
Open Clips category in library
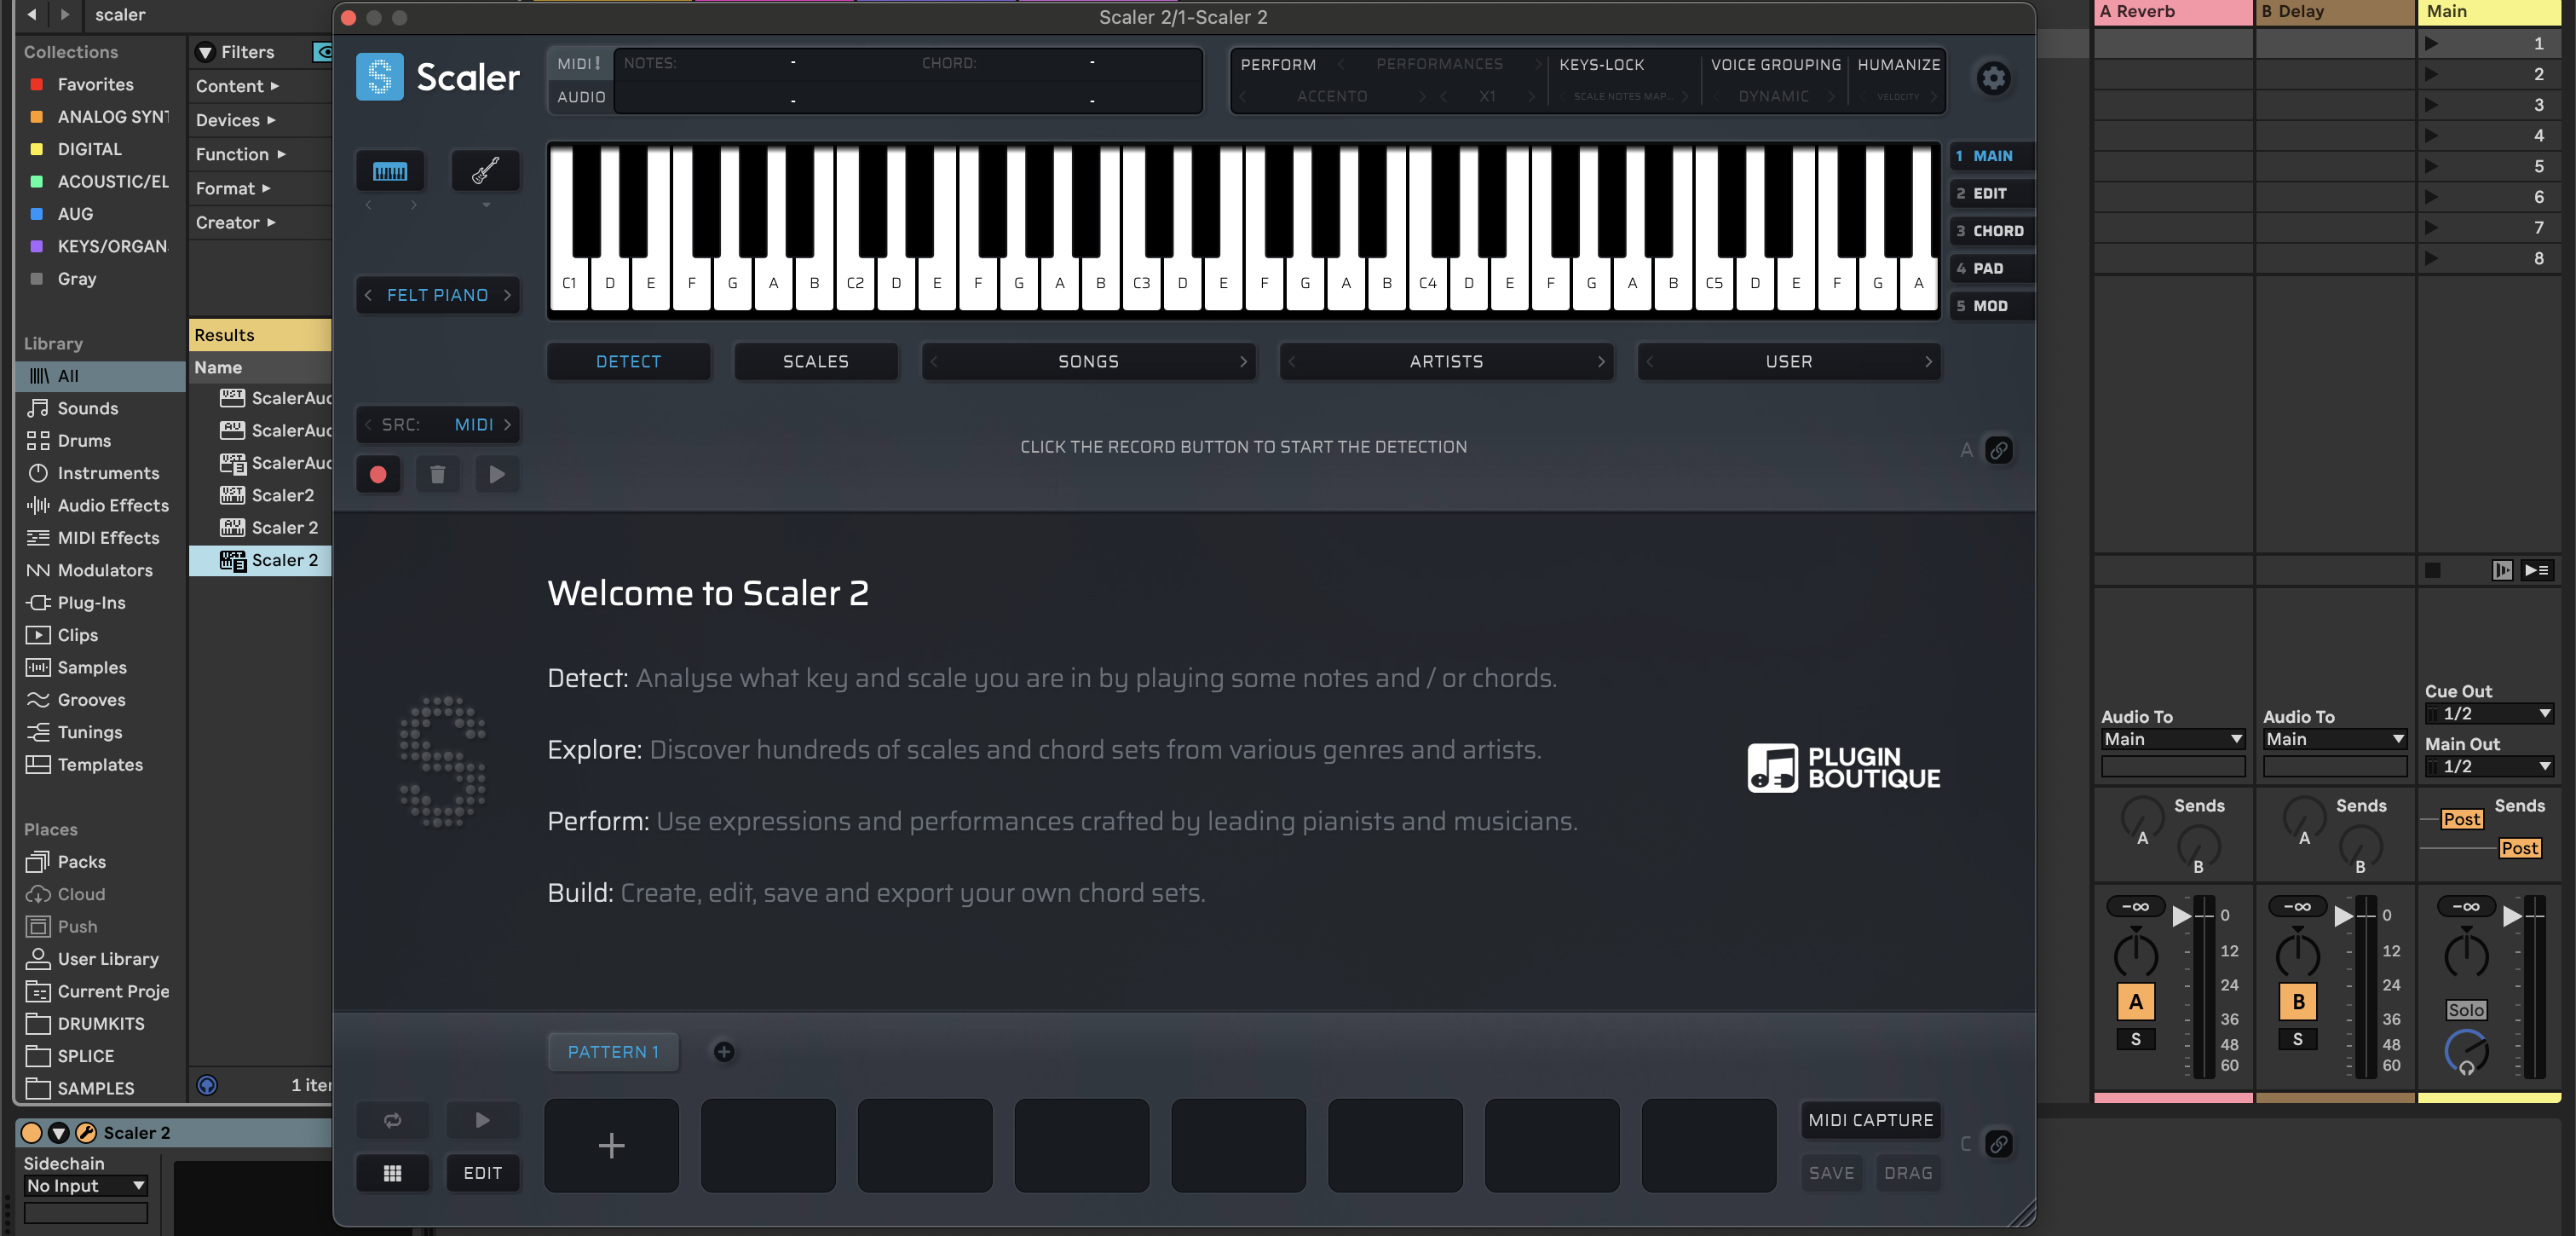pos(77,635)
